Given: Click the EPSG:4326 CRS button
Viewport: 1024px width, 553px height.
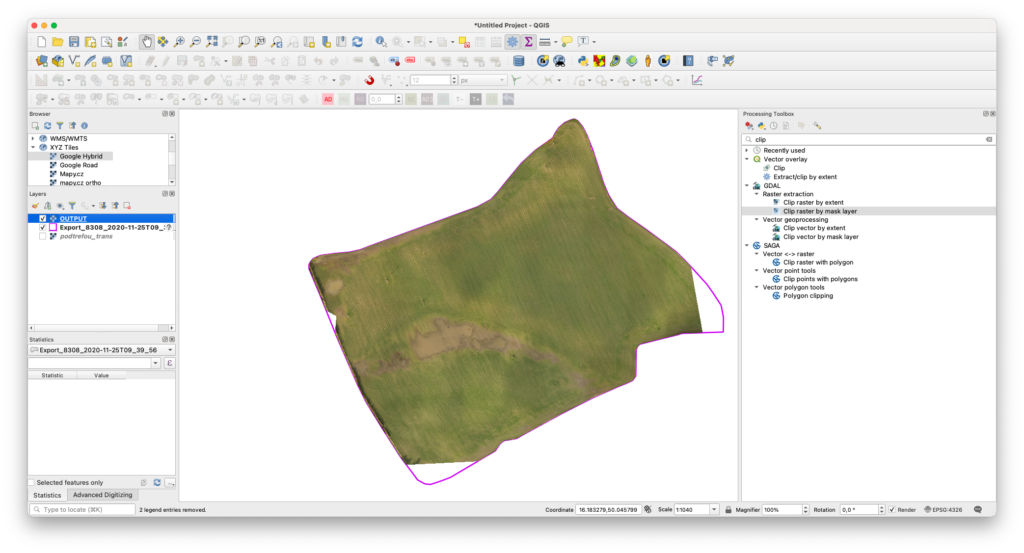Looking at the screenshot, I should pos(944,510).
